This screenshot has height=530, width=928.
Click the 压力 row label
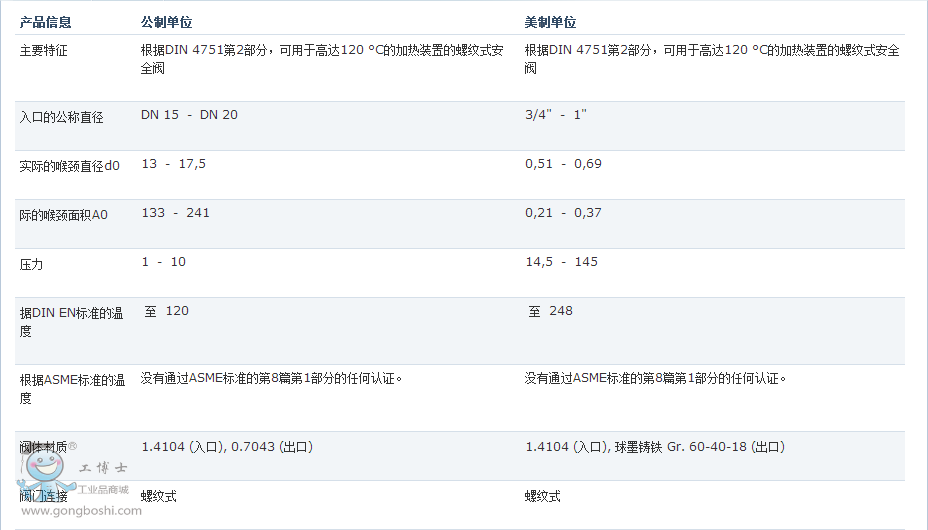click(32, 264)
